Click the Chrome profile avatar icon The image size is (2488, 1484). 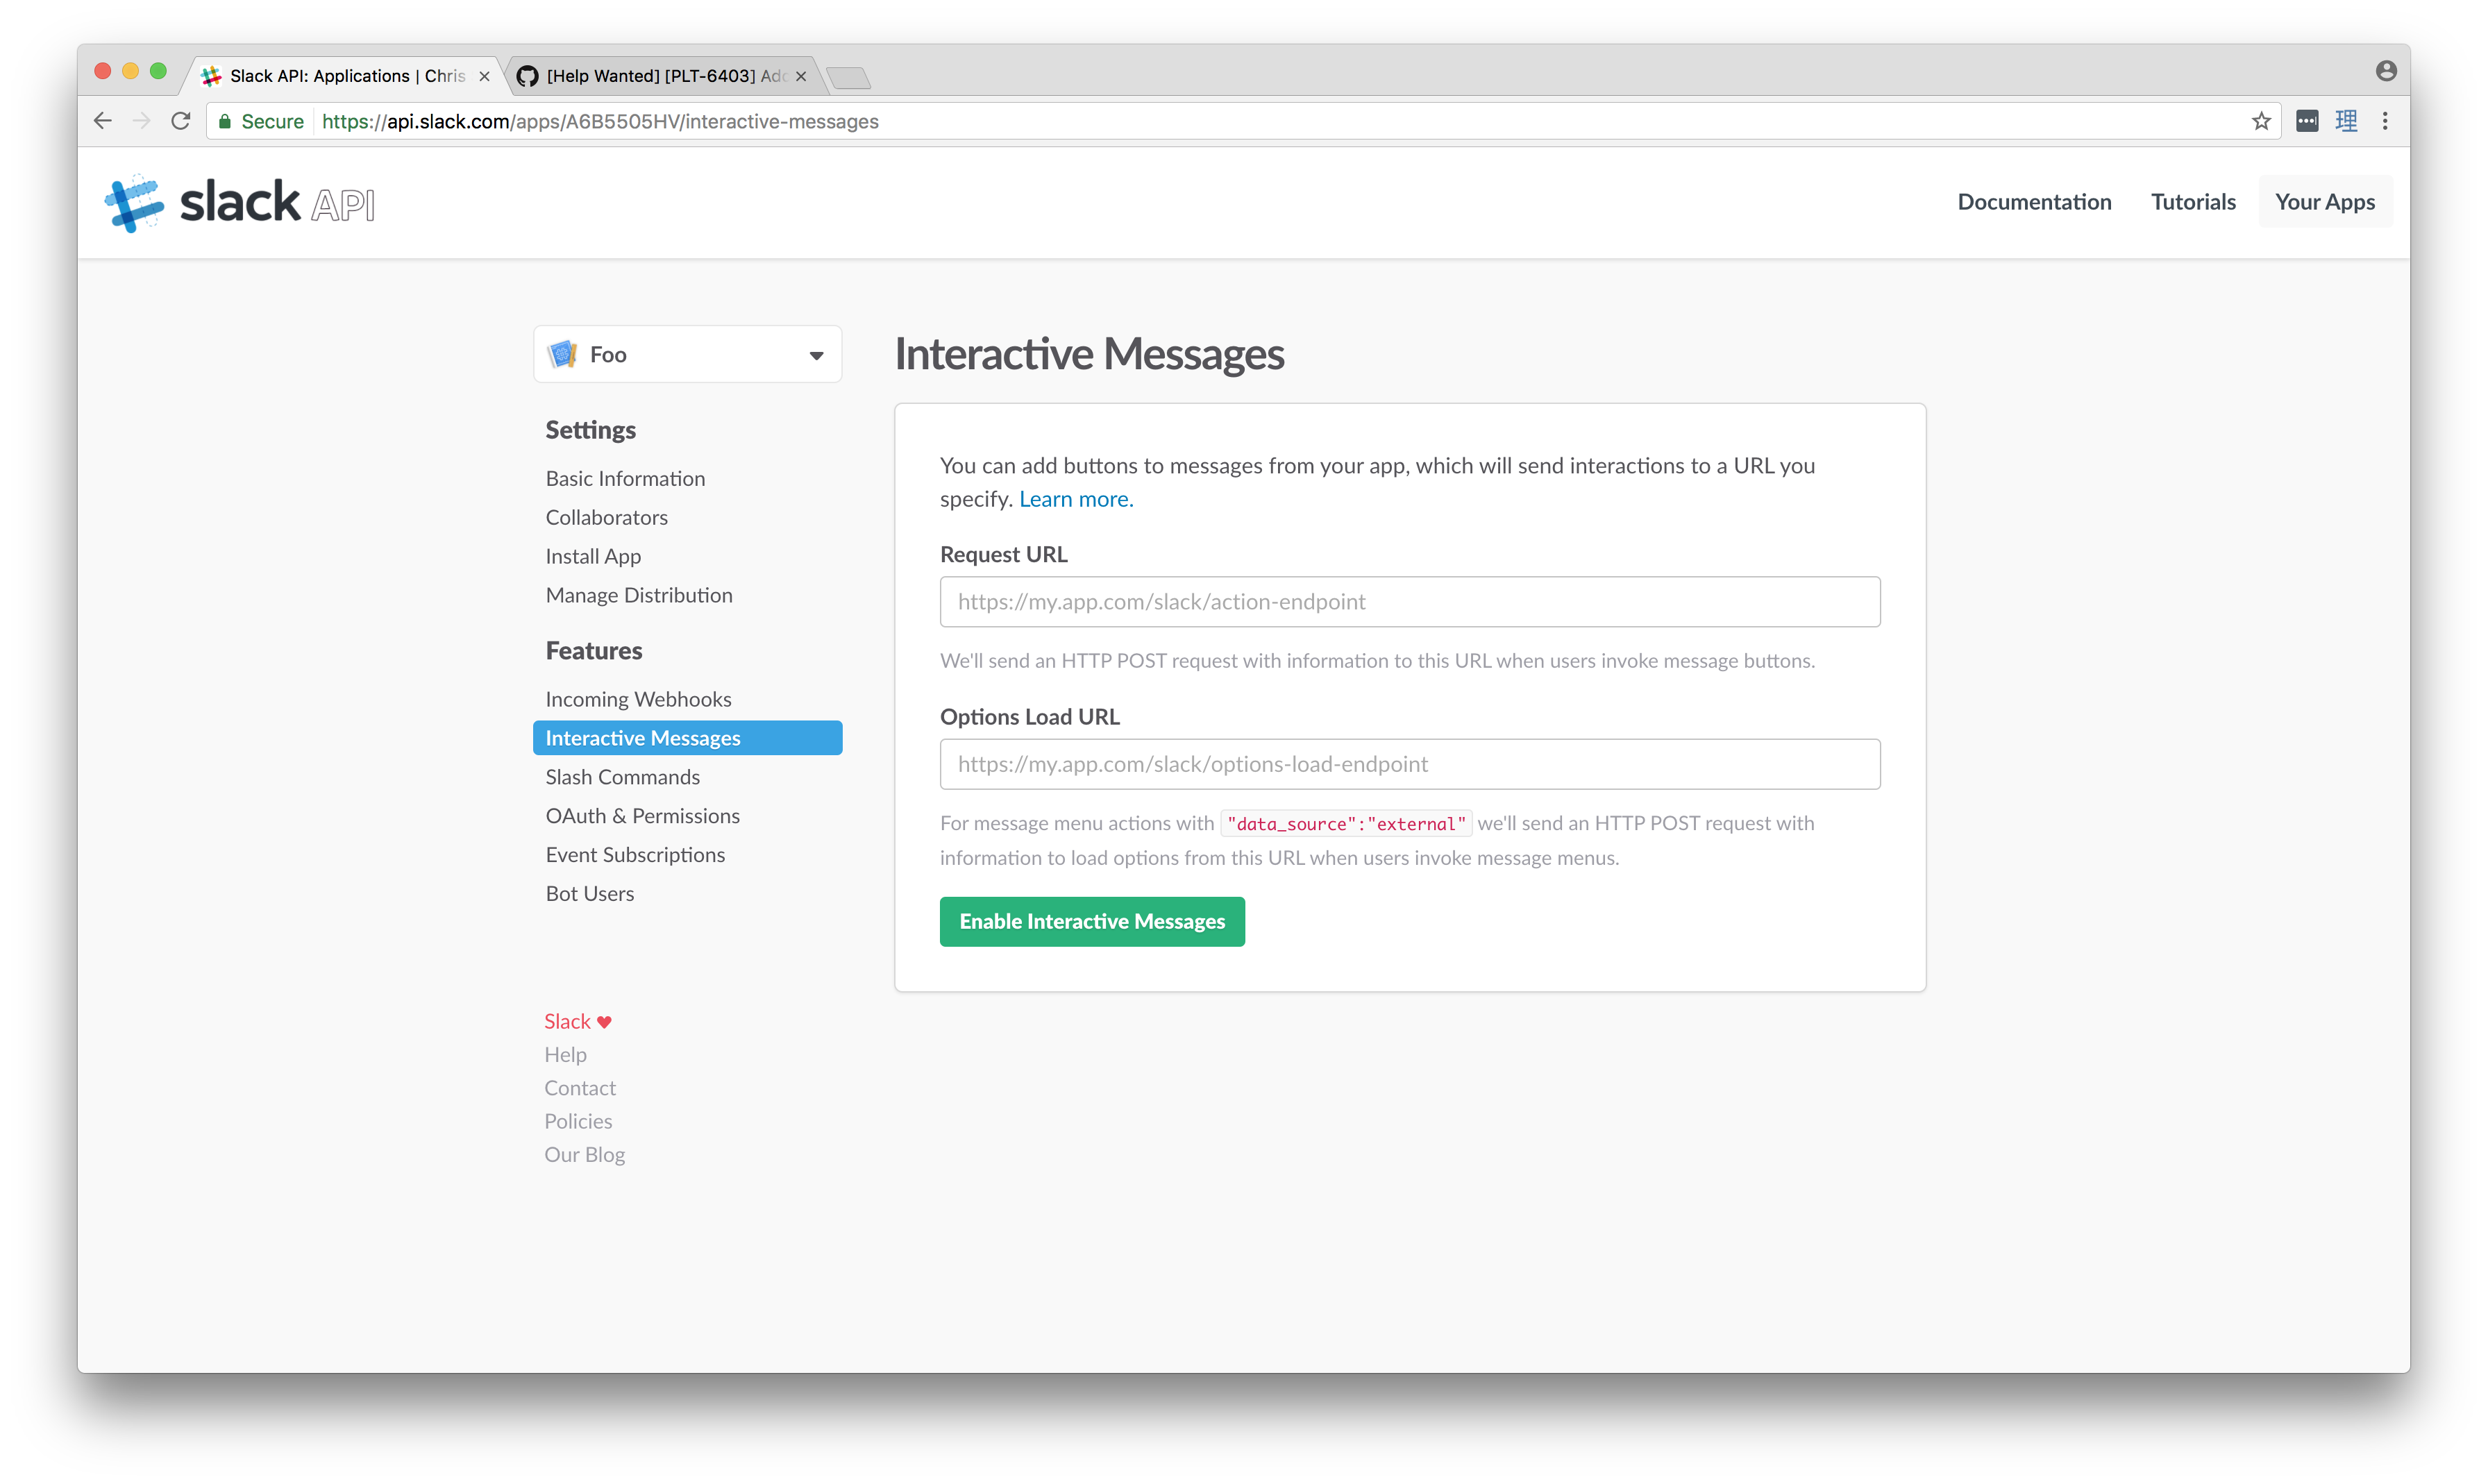click(2386, 70)
